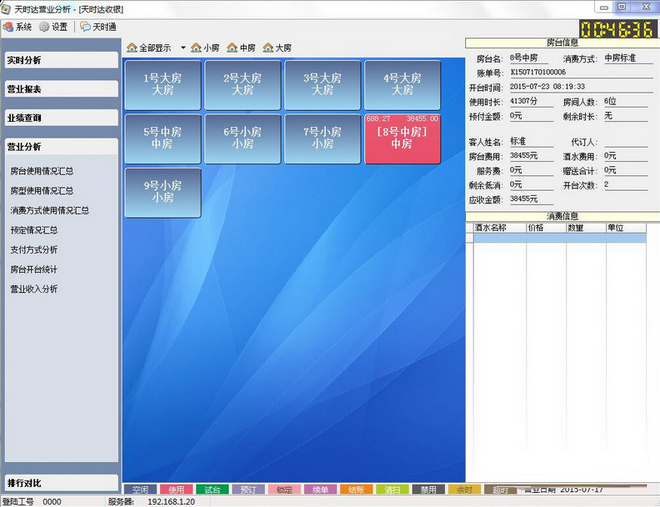
Task: Click the 续单 status legend
Action: [x=320, y=490]
